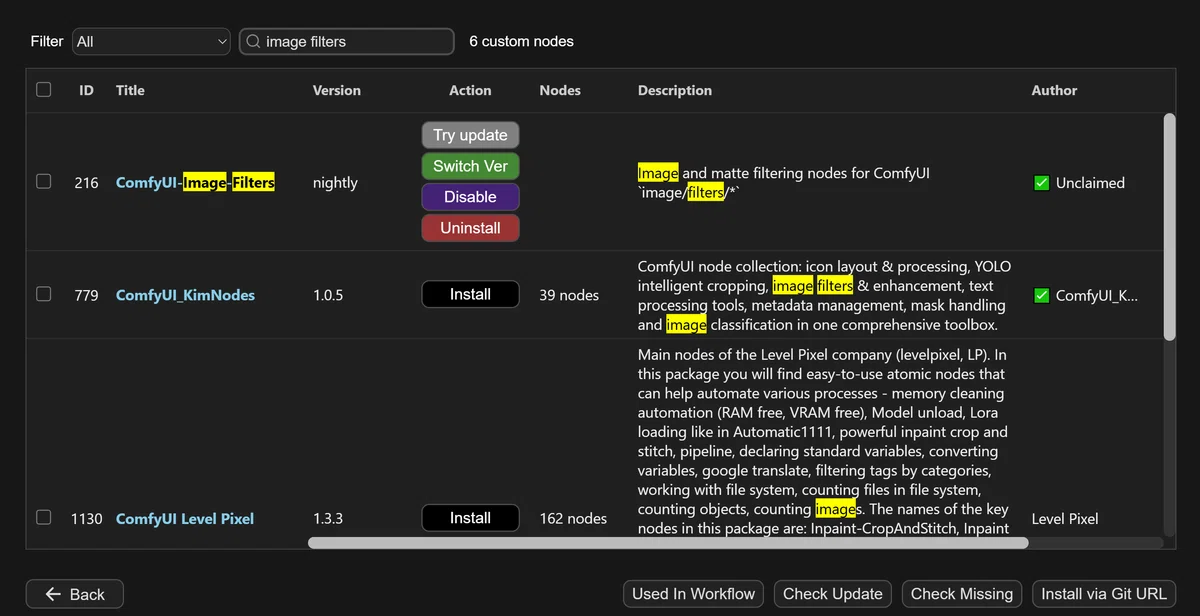The width and height of the screenshot is (1200, 616).
Task: Sort by the Nodes column header
Action: pos(560,90)
